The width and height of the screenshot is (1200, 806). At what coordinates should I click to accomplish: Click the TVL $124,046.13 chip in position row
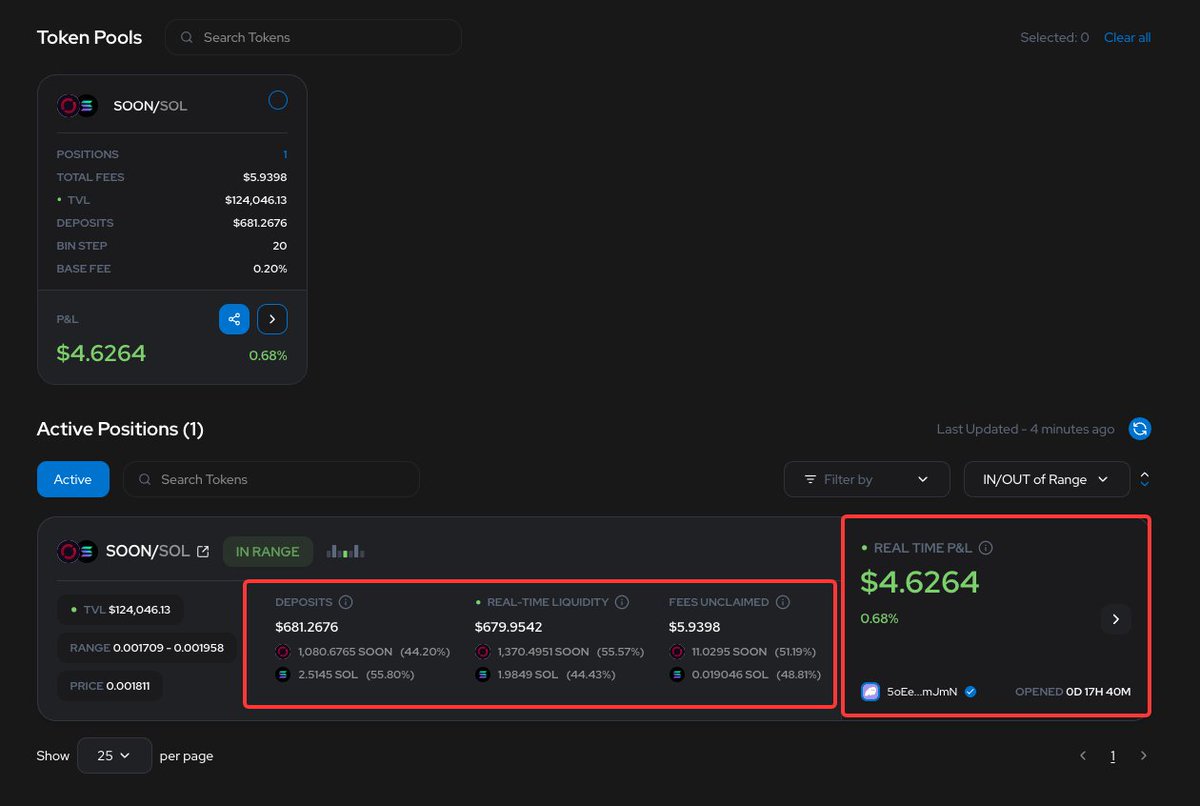(120, 610)
